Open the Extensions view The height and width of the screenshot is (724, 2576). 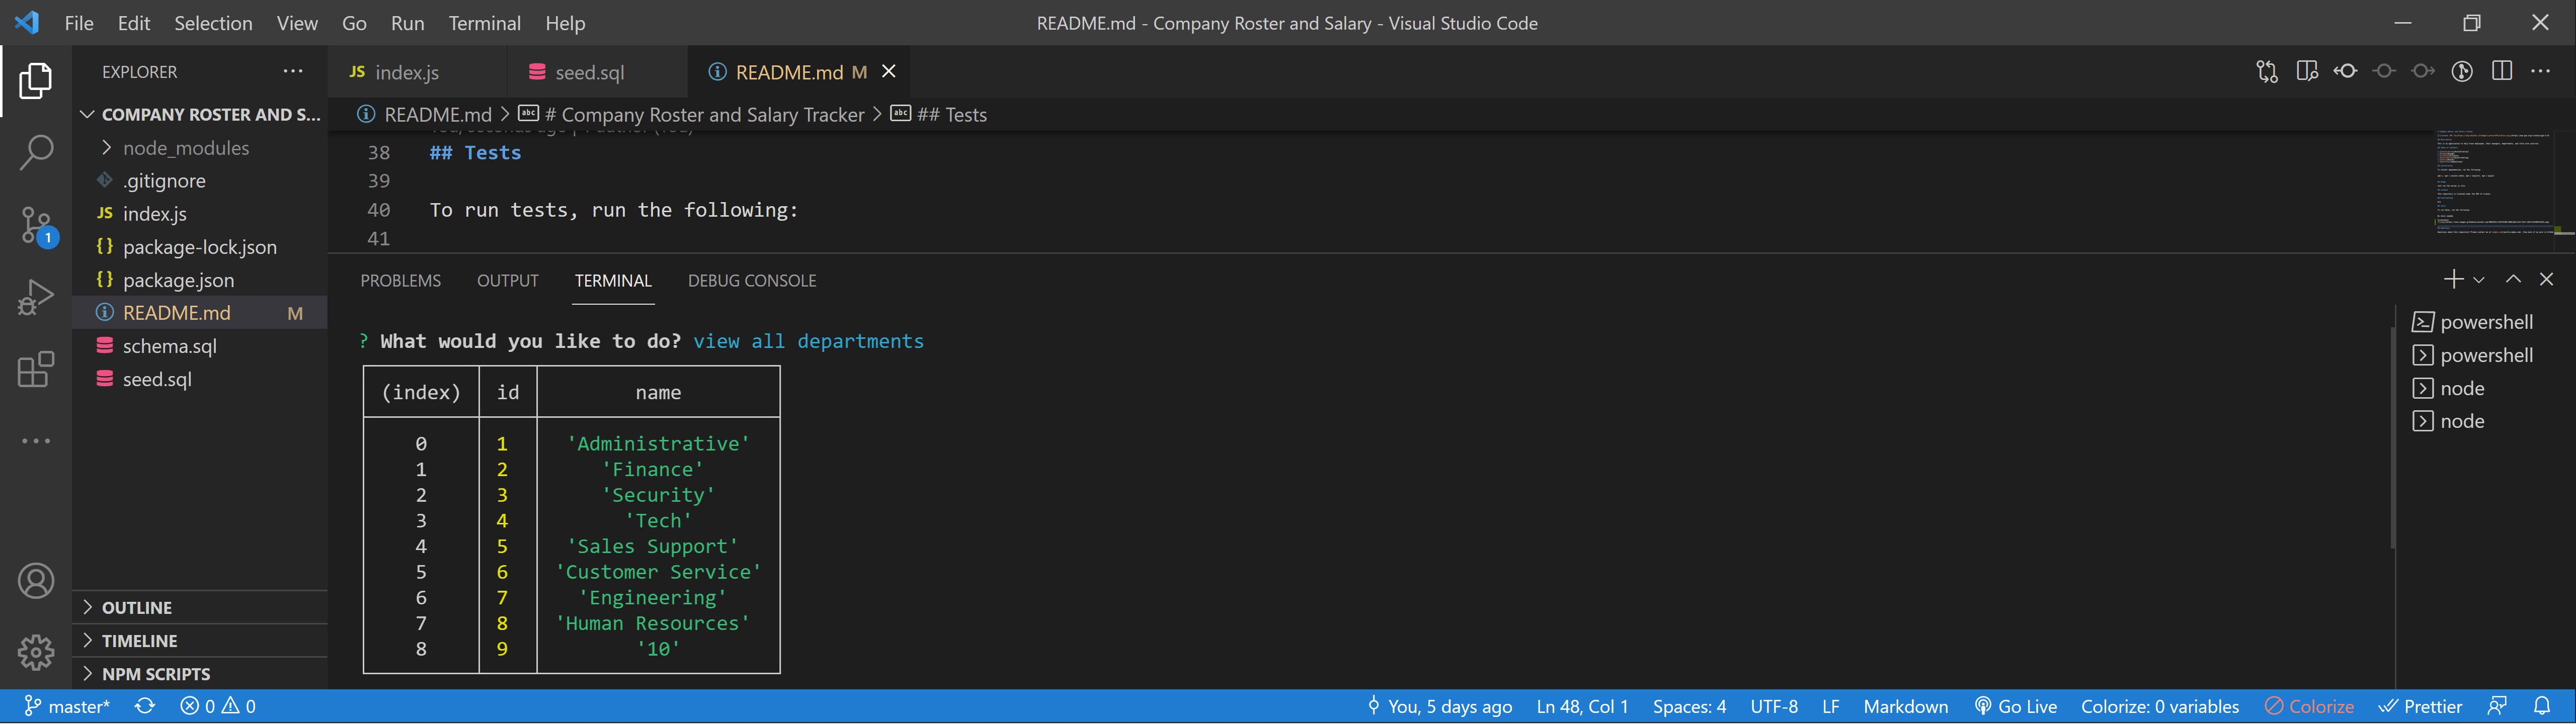click(x=36, y=369)
